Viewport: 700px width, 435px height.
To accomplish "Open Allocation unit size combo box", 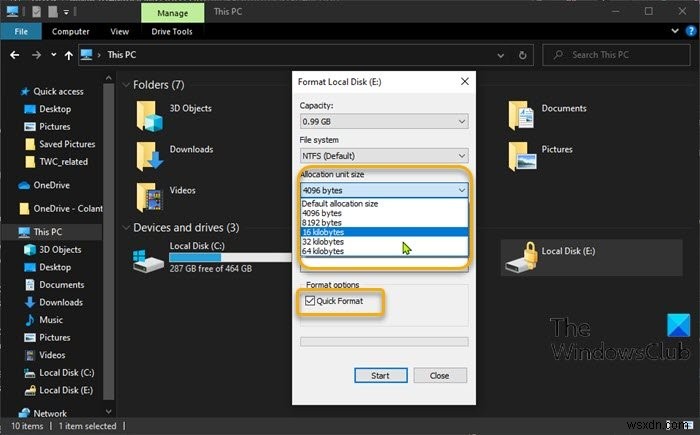I will tap(384, 190).
